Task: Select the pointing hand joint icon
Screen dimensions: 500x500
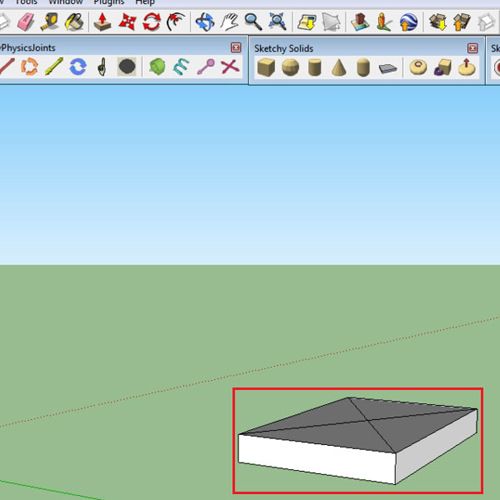Action: (x=102, y=66)
